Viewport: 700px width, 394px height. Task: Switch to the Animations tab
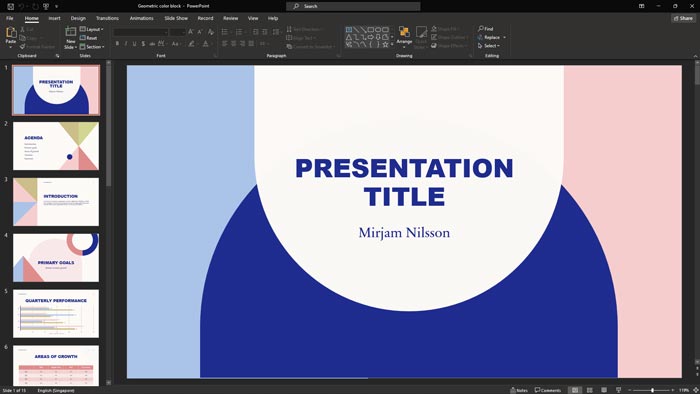click(x=142, y=18)
